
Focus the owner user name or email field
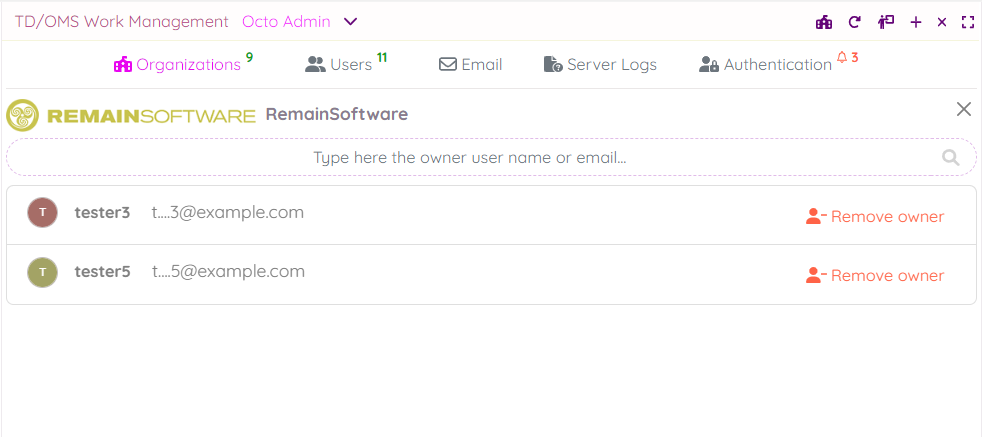coord(470,157)
